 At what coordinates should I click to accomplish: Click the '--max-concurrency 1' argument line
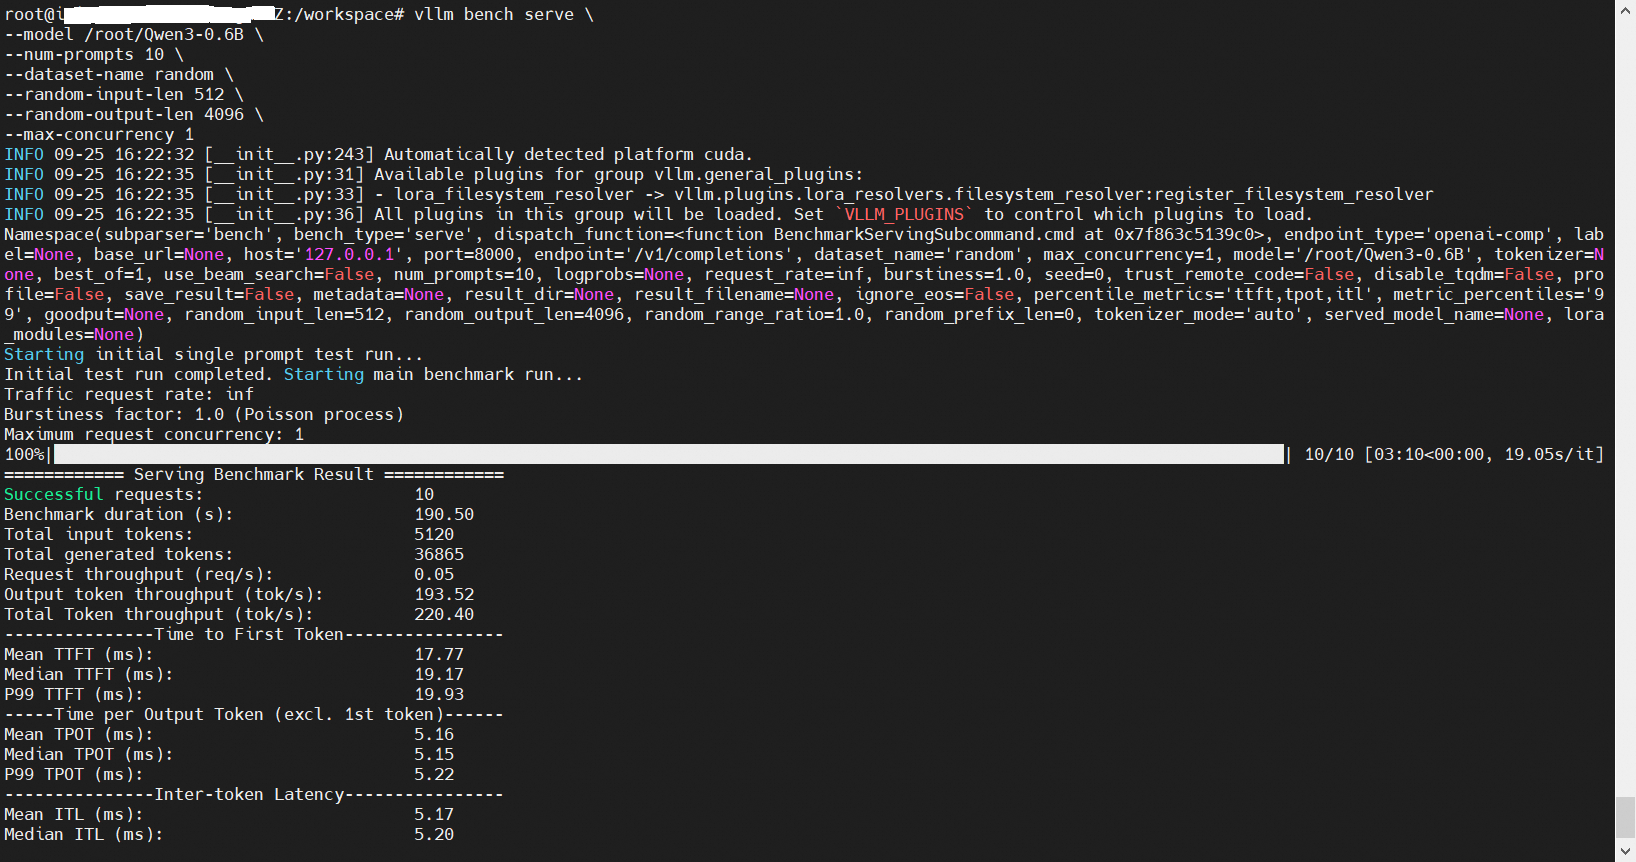click(x=99, y=135)
